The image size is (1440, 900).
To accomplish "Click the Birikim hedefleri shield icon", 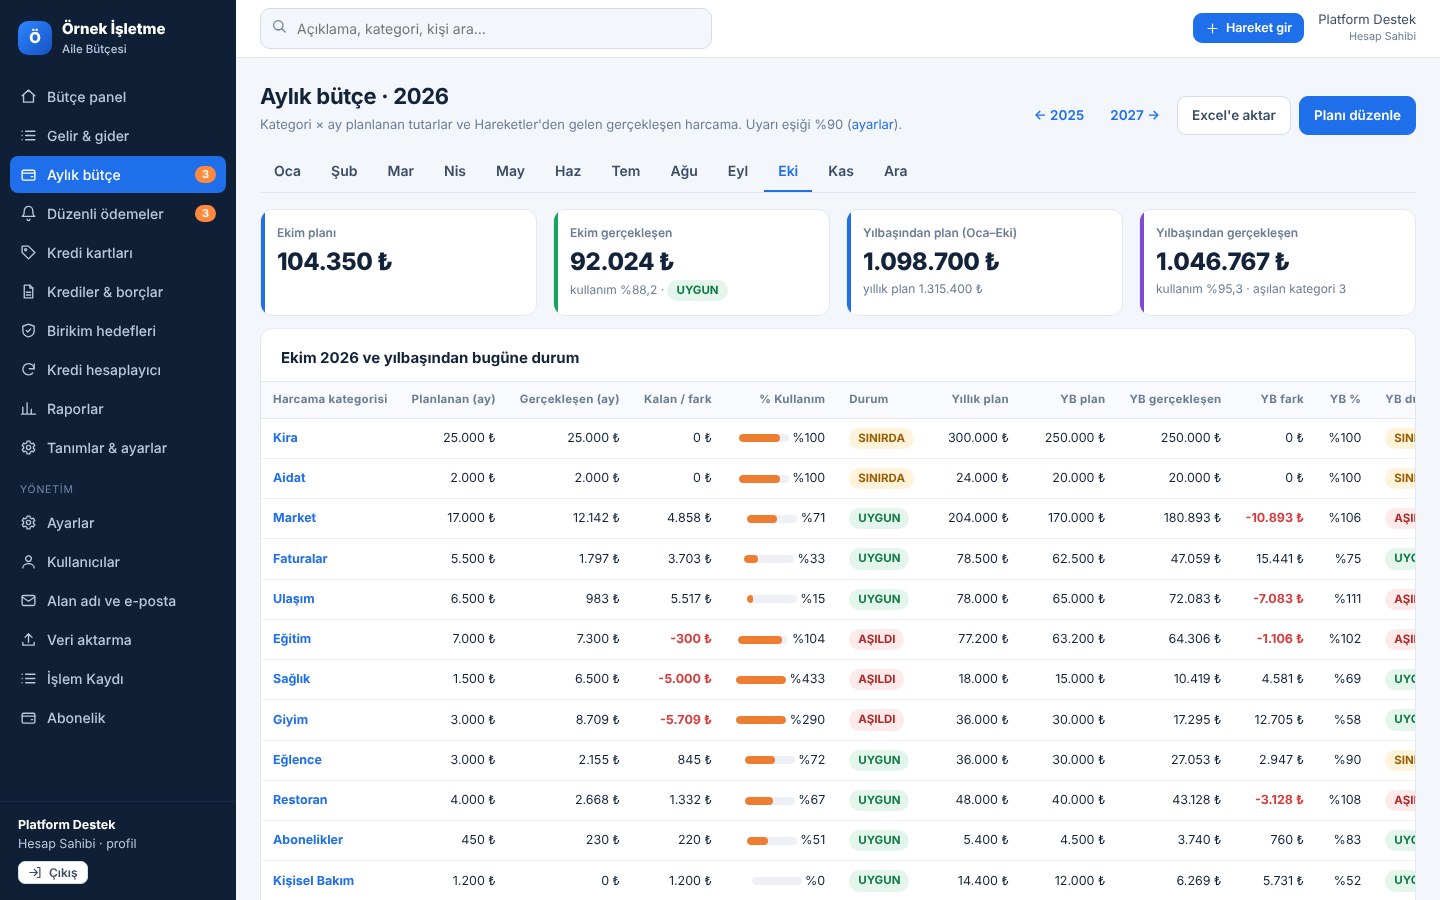I will [29, 331].
